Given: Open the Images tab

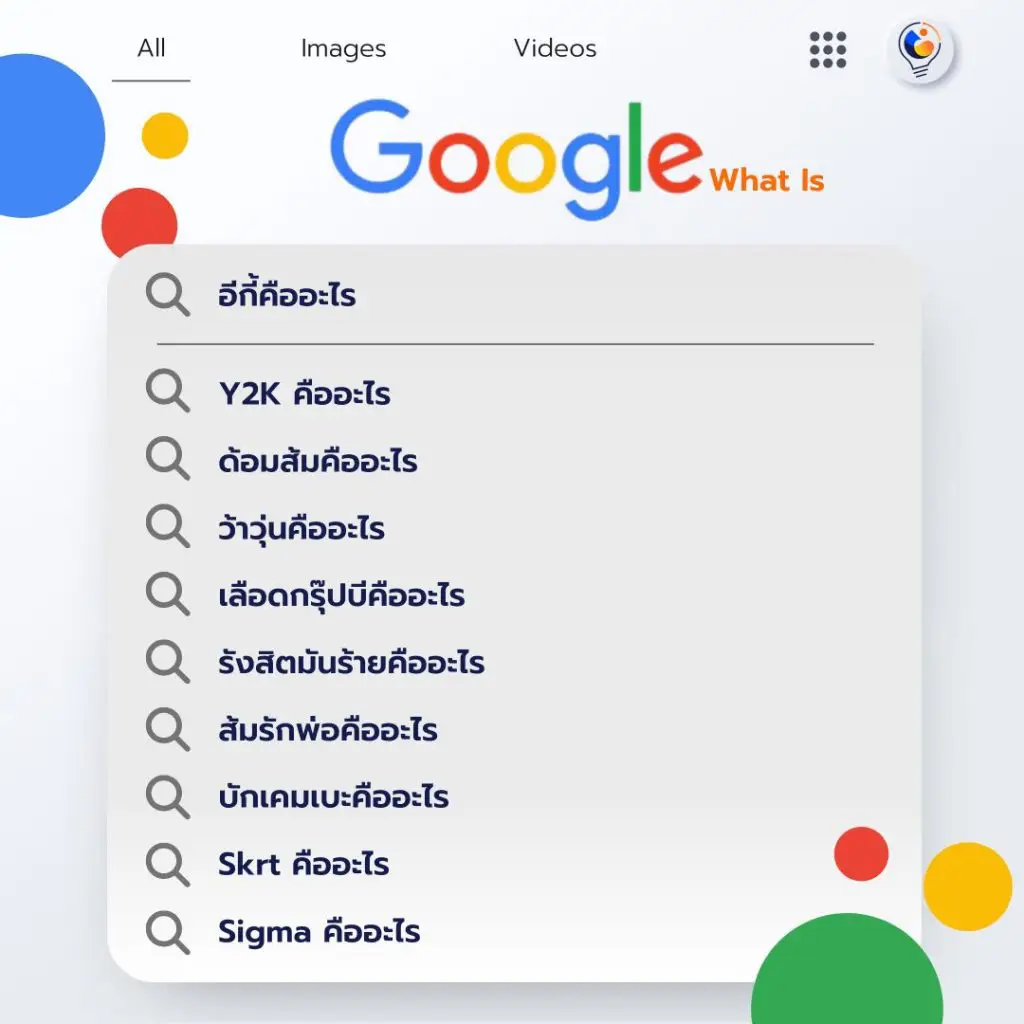Looking at the screenshot, I should click(x=343, y=48).
